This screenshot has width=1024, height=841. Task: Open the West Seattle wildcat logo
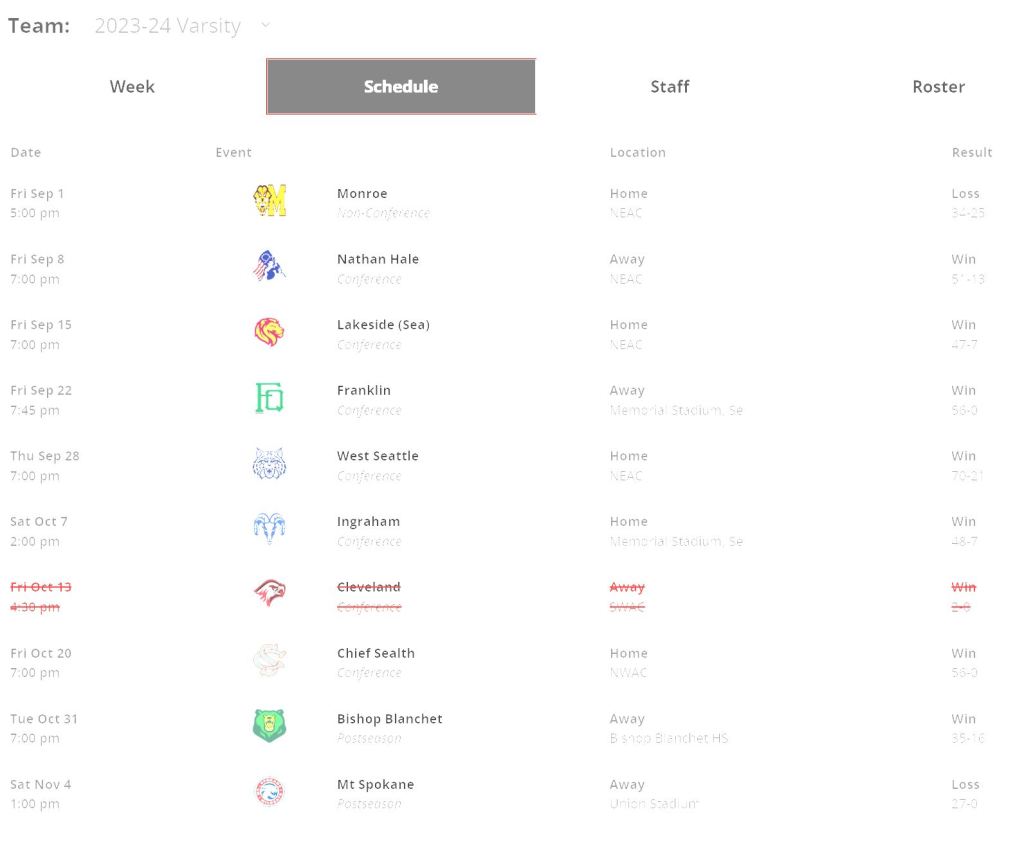point(269,464)
